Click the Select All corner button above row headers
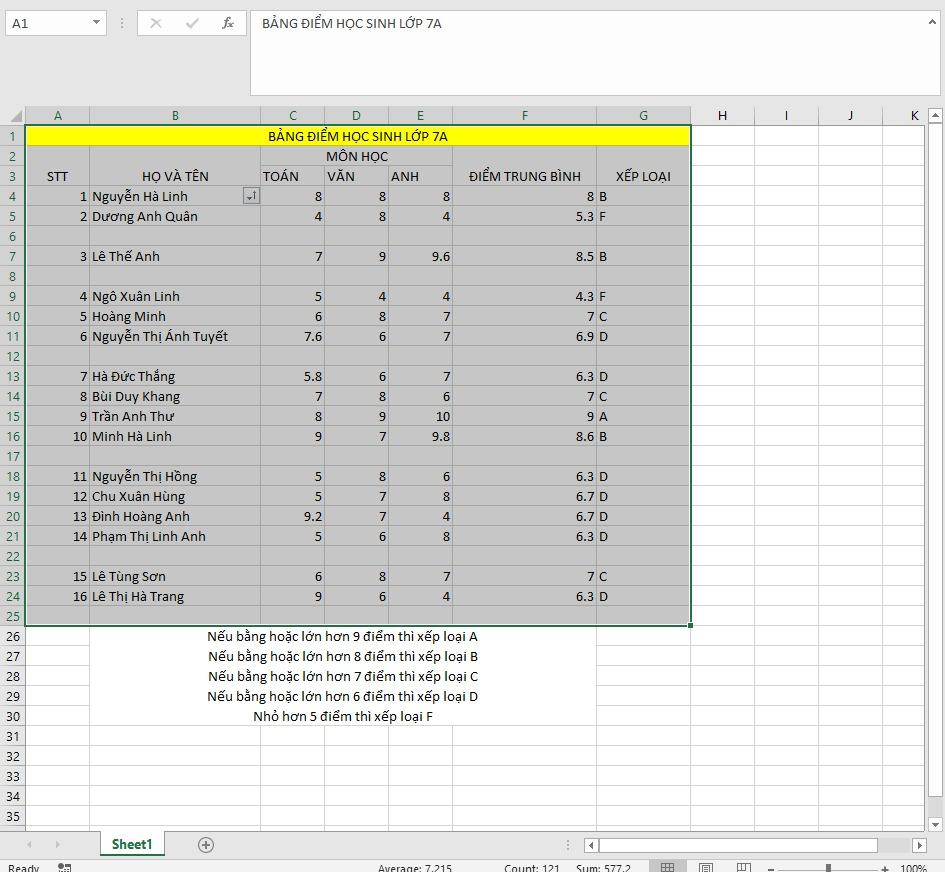Image resolution: width=945 pixels, height=872 pixels. pos(13,115)
